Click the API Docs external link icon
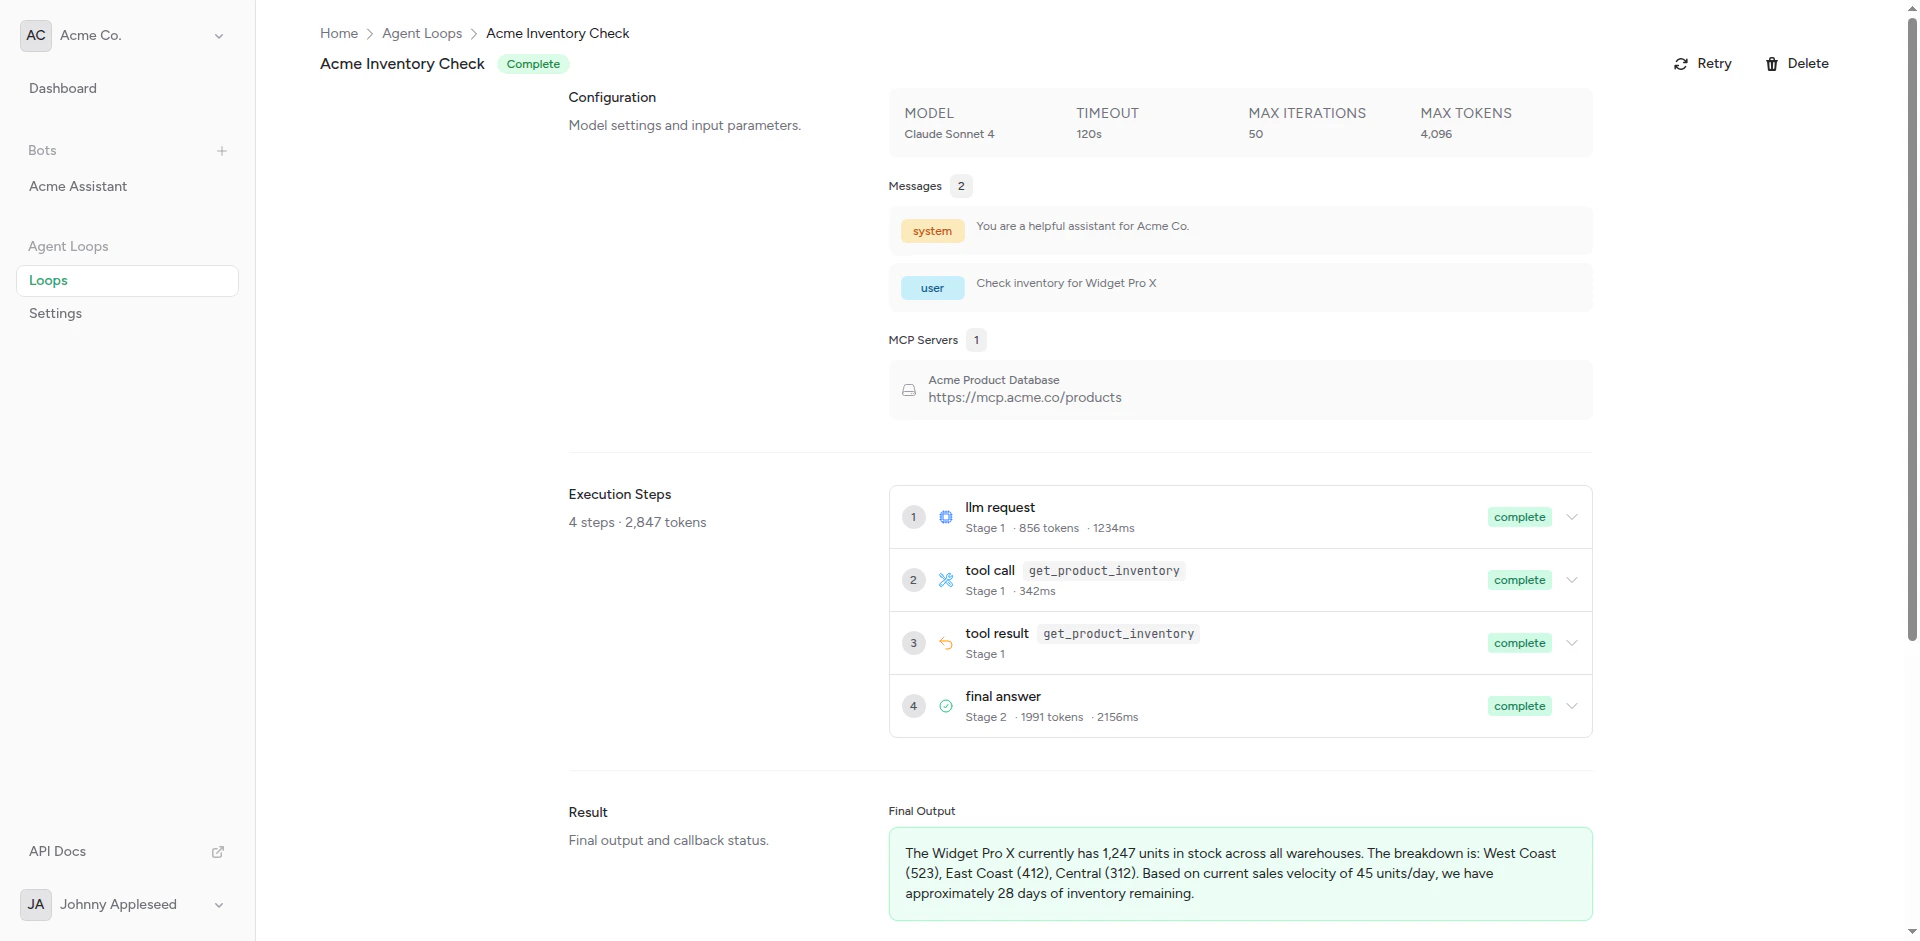 (218, 852)
